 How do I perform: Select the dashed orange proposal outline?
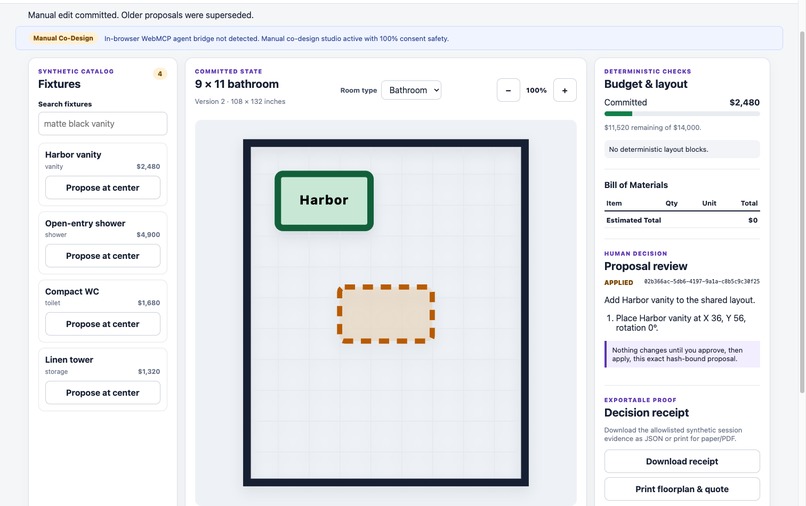386,314
